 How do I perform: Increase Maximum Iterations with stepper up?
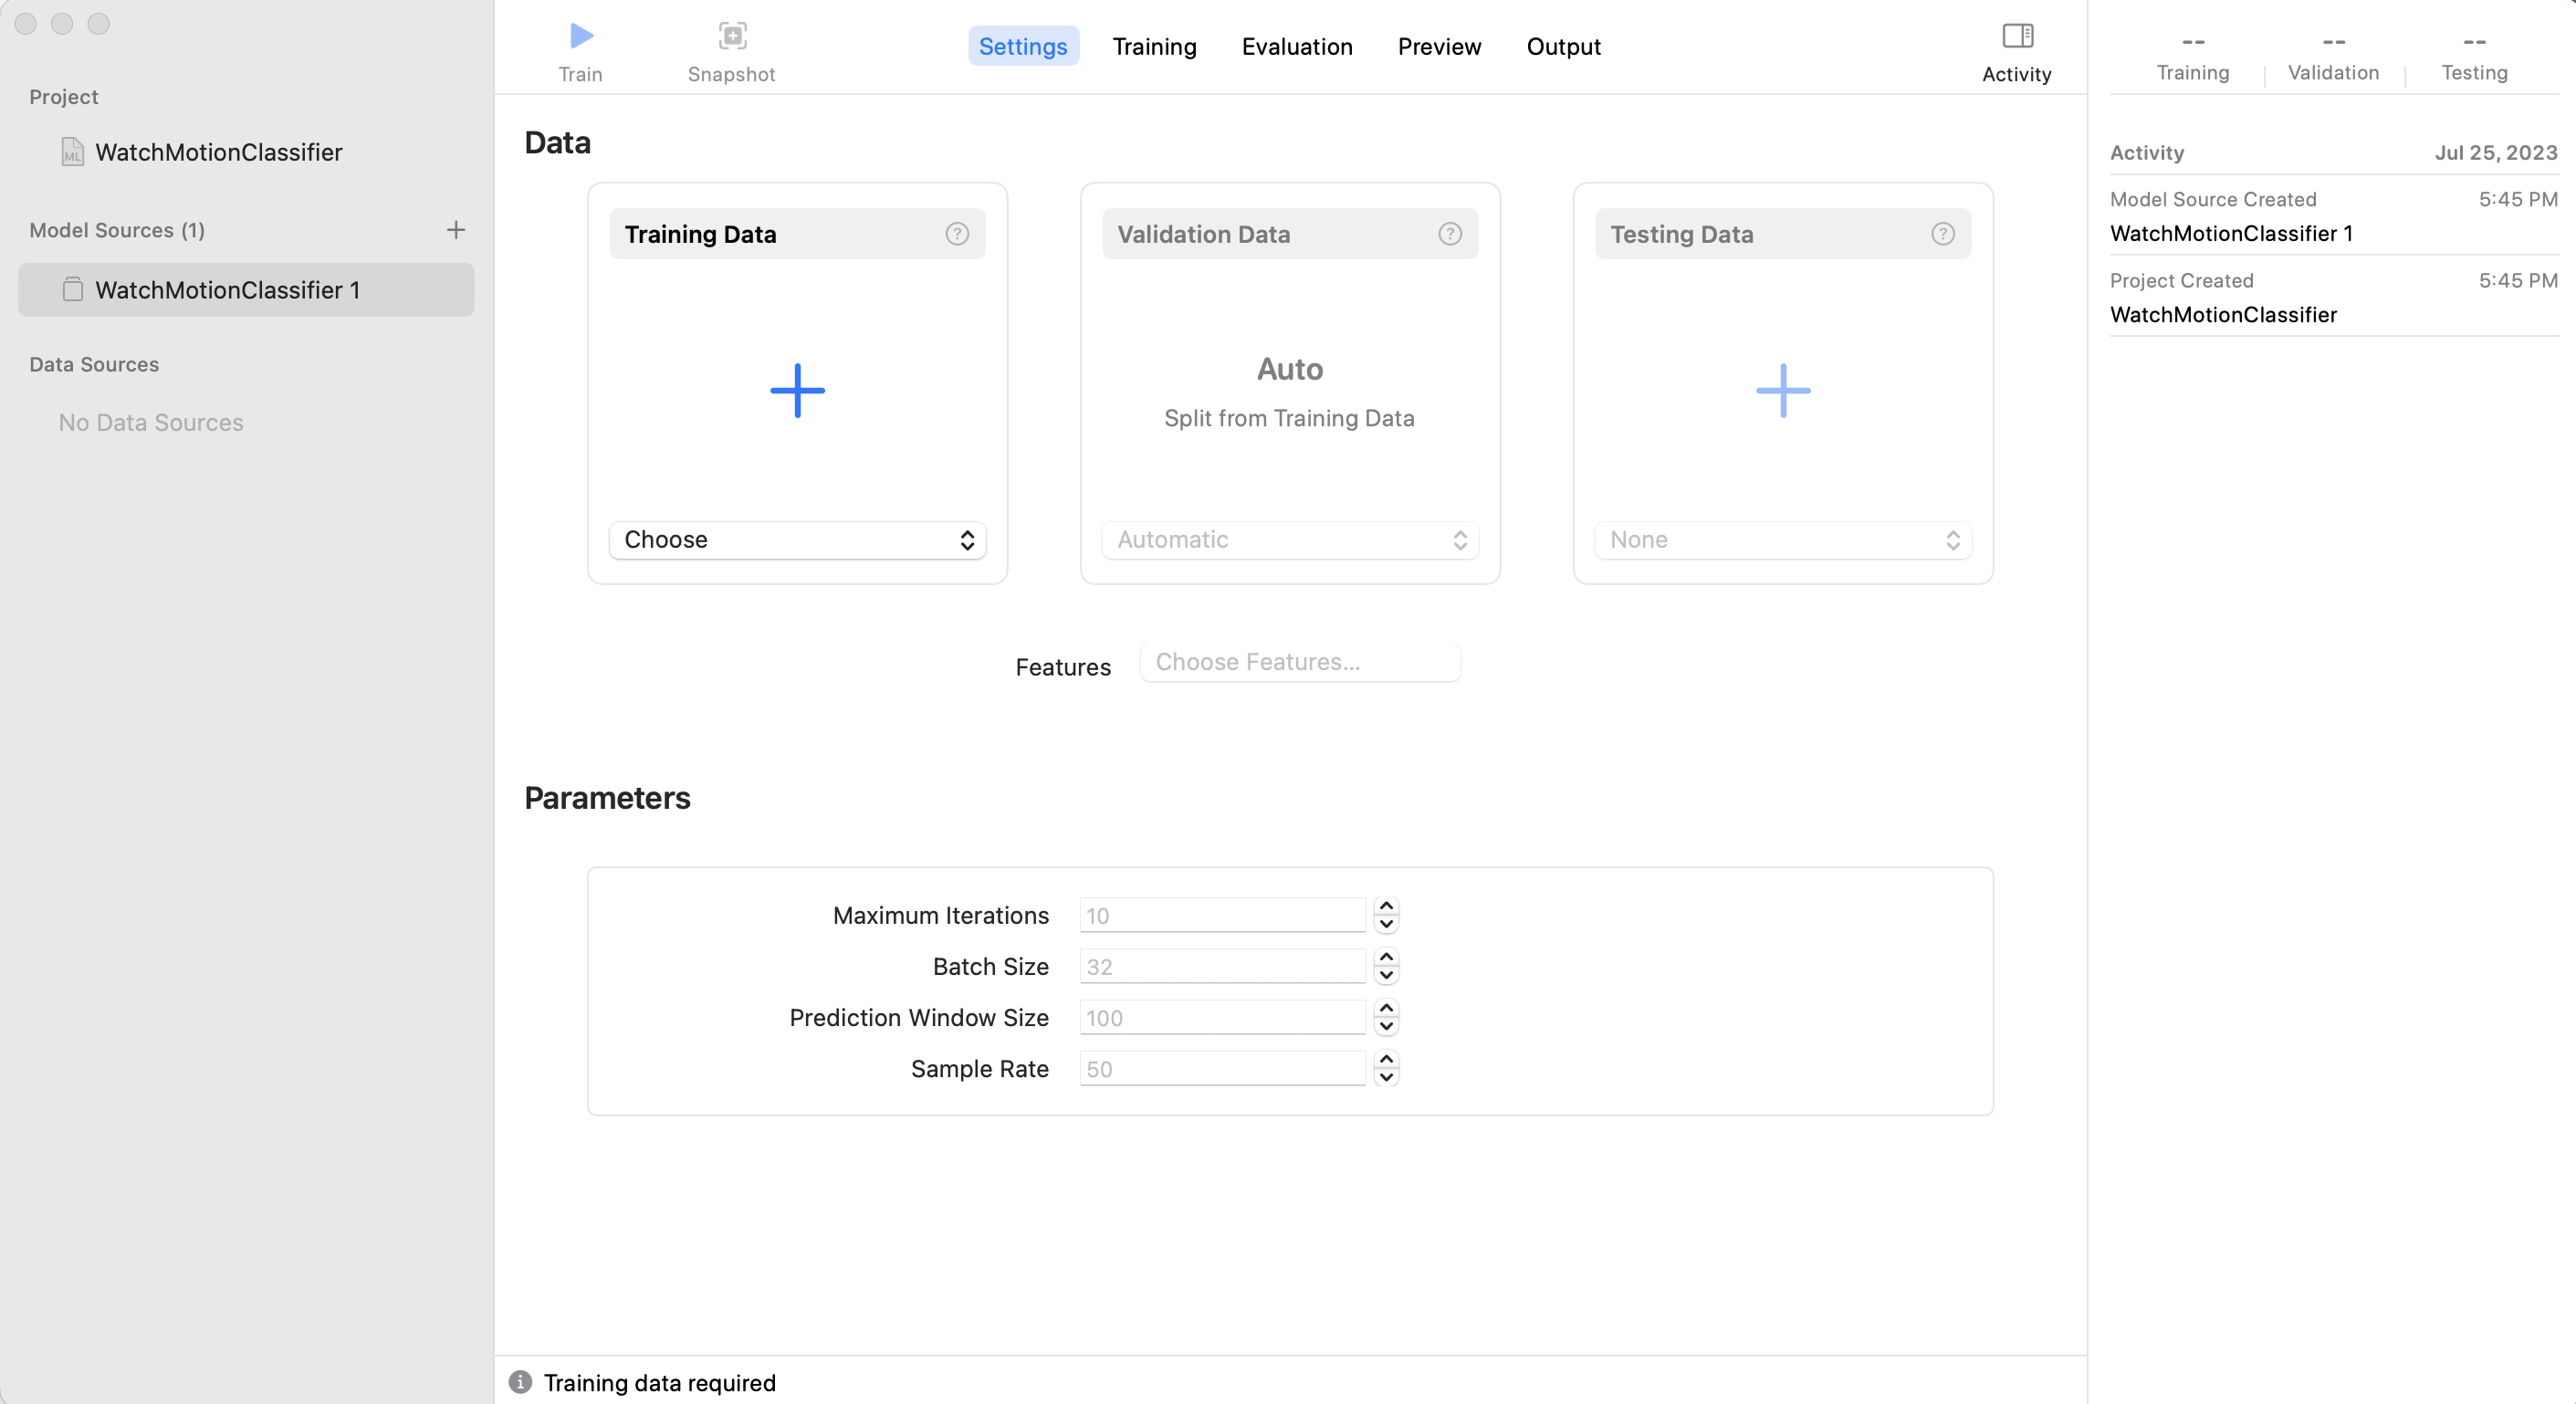click(1386, 906)
